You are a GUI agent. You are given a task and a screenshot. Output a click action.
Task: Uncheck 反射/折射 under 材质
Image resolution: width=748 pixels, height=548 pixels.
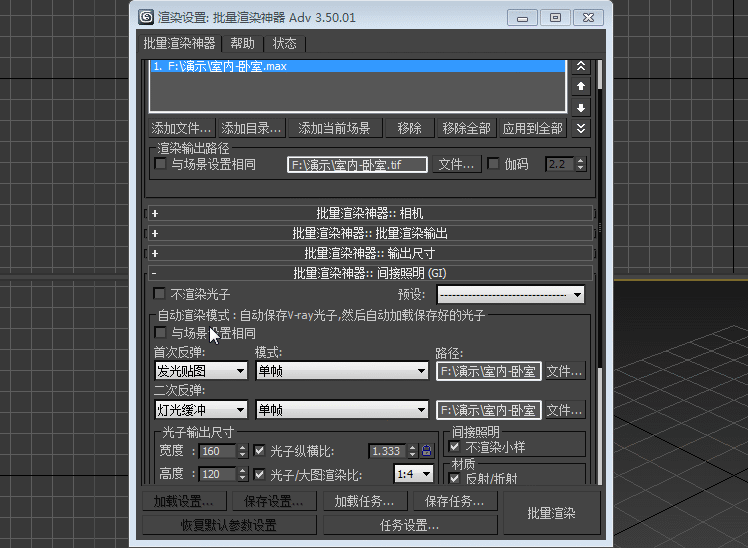[x=455, y=478]
